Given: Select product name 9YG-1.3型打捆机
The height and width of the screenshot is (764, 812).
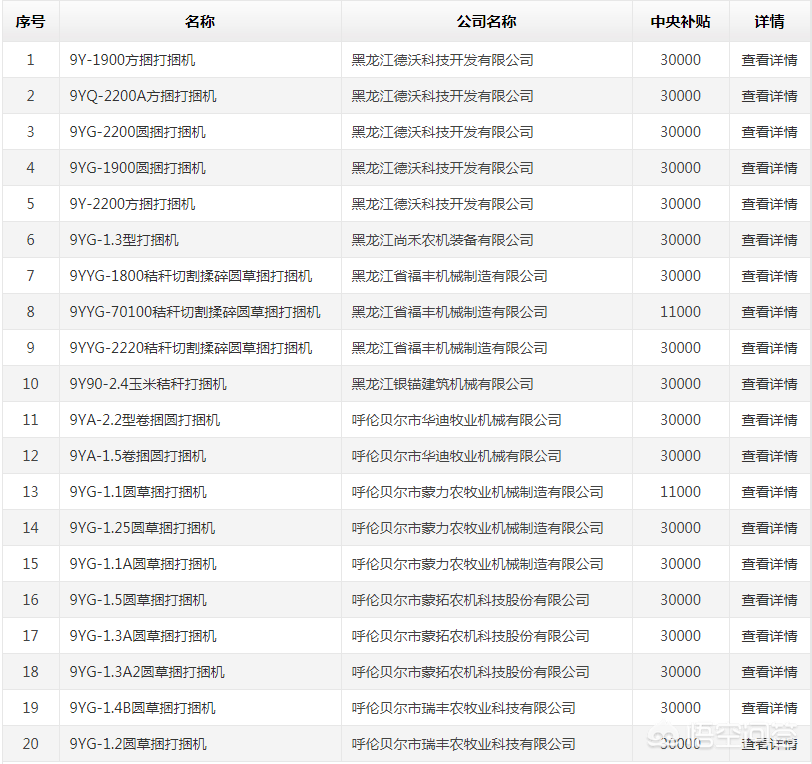Looking at the screenshot, I should 124,240.
